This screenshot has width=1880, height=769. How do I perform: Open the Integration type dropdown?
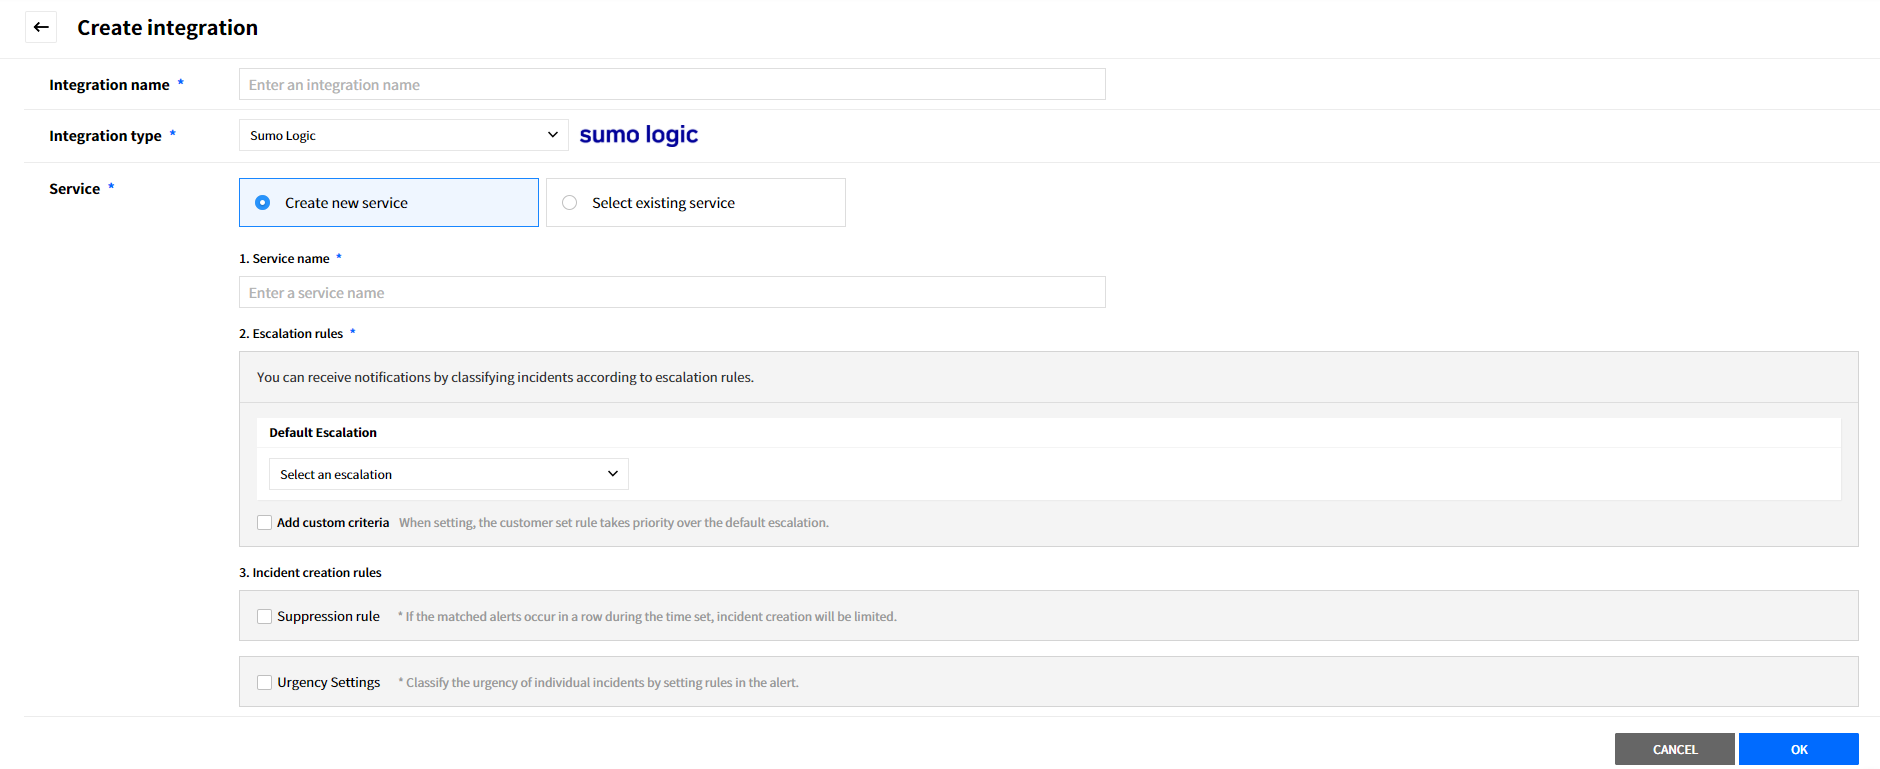tap(402, 135)
